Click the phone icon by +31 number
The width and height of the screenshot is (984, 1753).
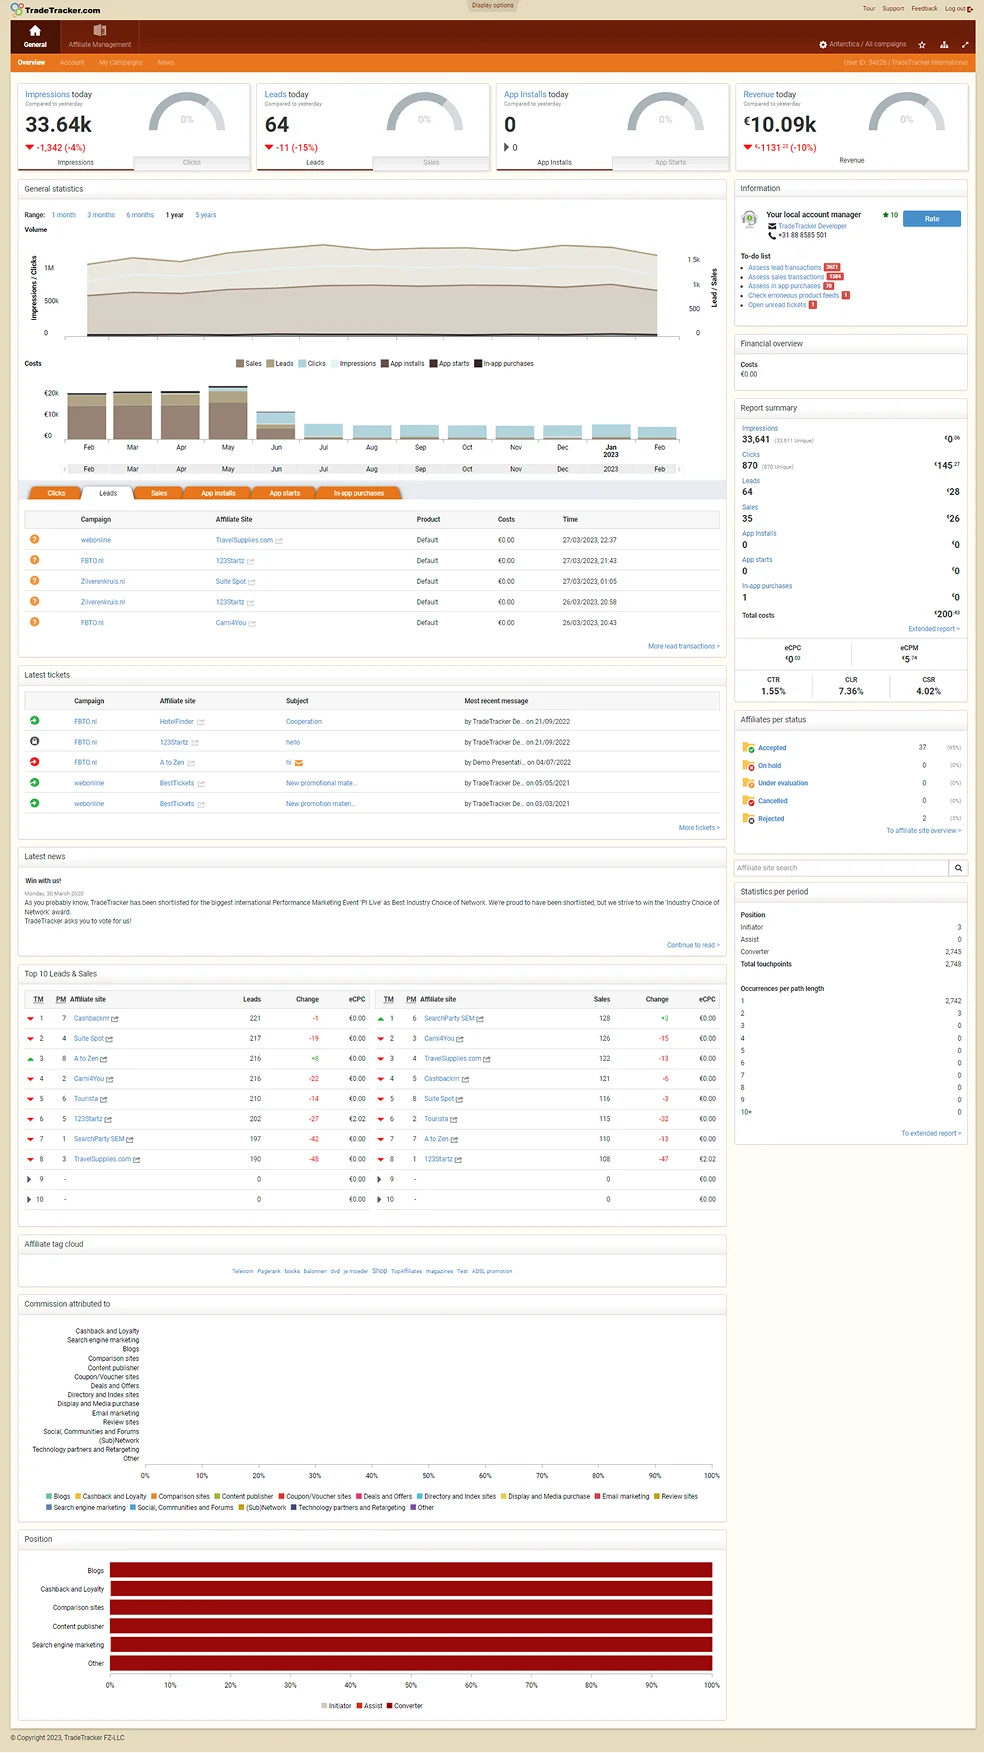(x=772, y=235)
